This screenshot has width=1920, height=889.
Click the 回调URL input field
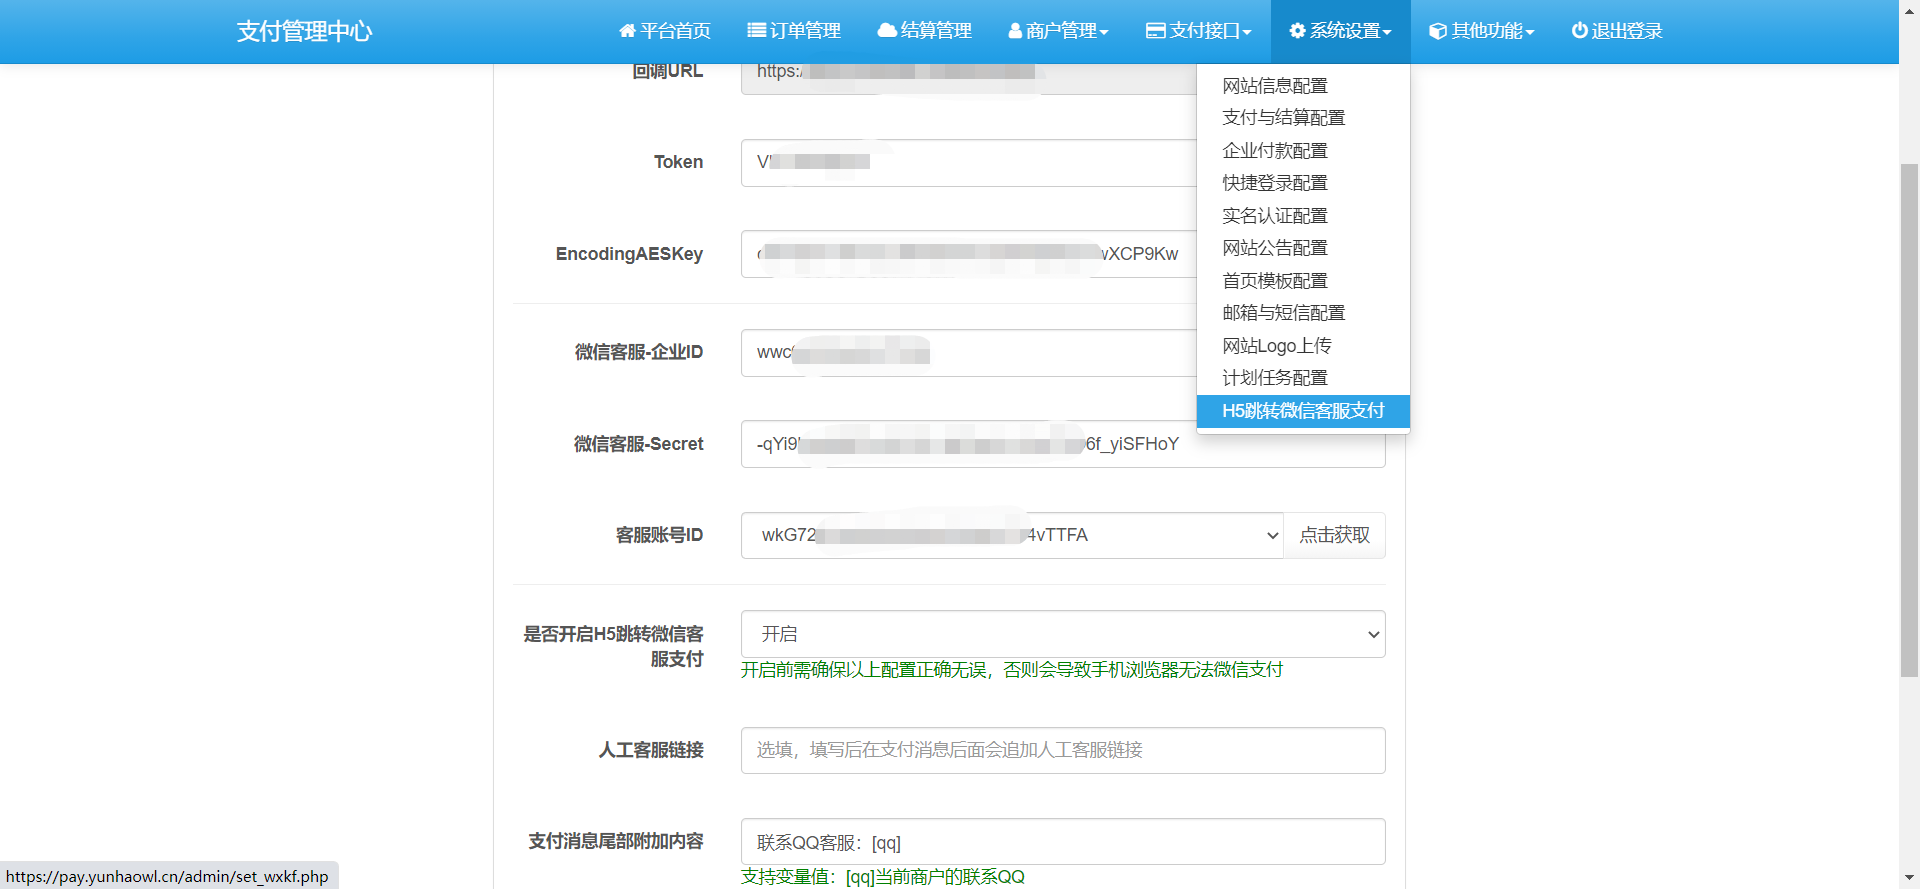(x=968, y=79)
